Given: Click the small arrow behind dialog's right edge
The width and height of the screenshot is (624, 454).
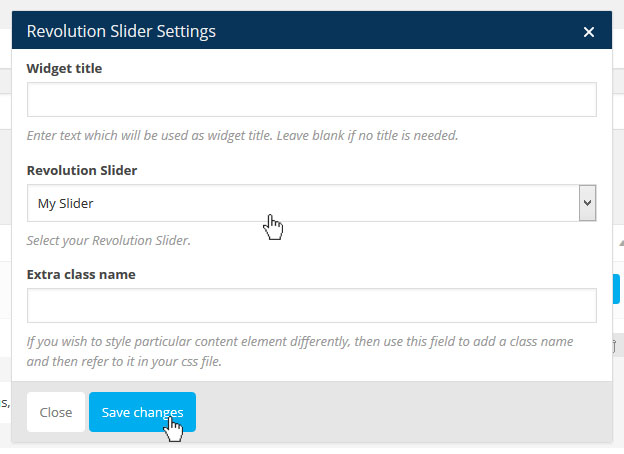Looking at the screenshot, I should tap(619, 242).
